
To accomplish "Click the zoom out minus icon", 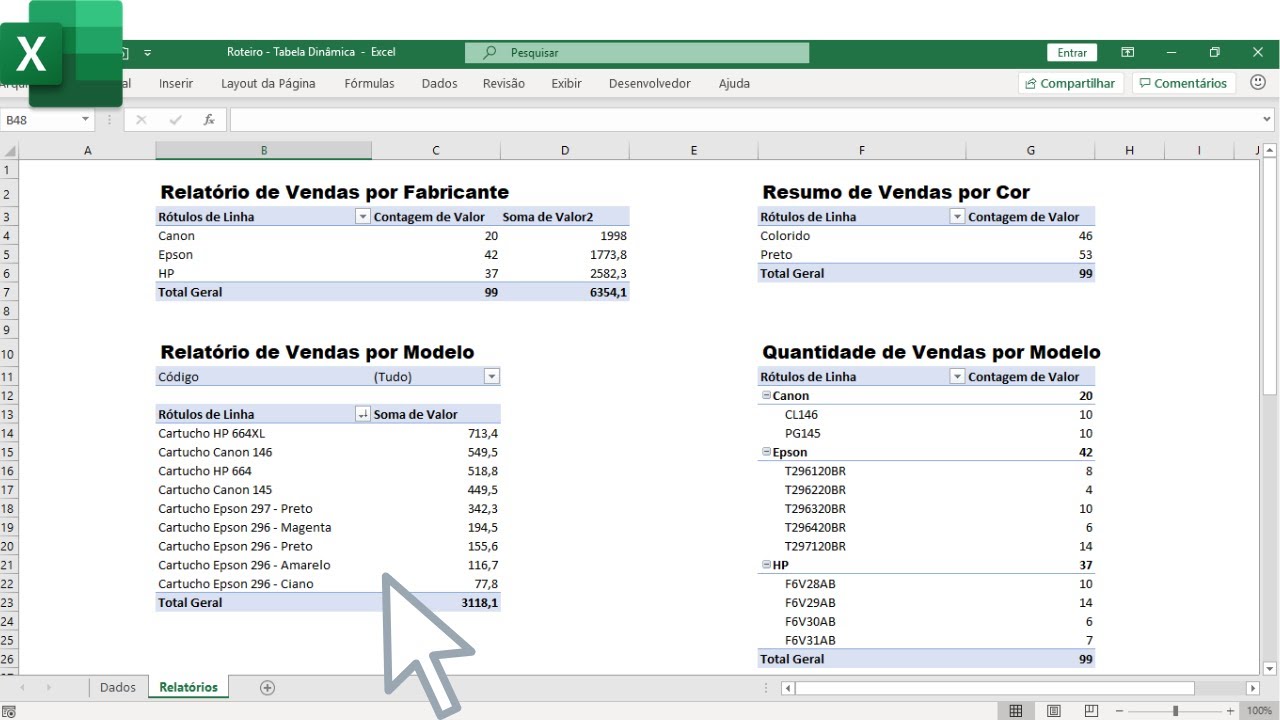I will (1119, 711).
